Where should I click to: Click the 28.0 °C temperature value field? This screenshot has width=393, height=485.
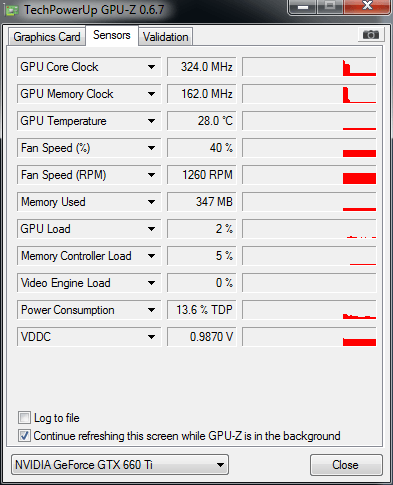click(201, 121)
